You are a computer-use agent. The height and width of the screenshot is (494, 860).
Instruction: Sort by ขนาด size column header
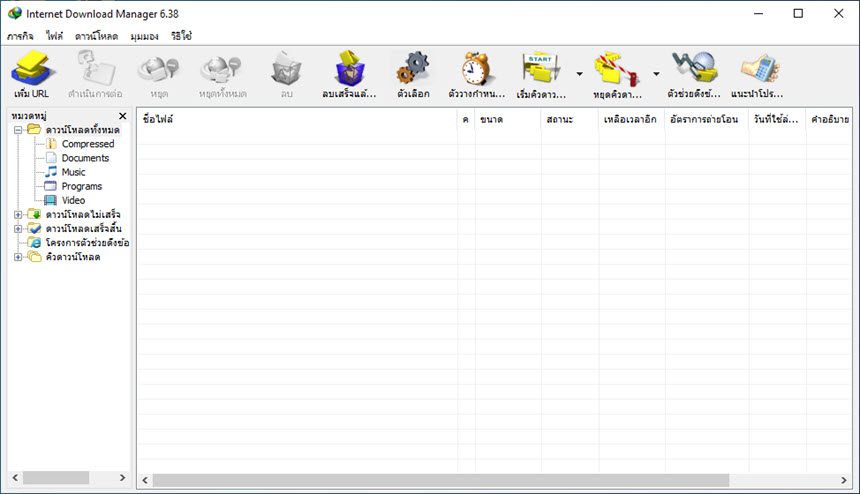508,119
